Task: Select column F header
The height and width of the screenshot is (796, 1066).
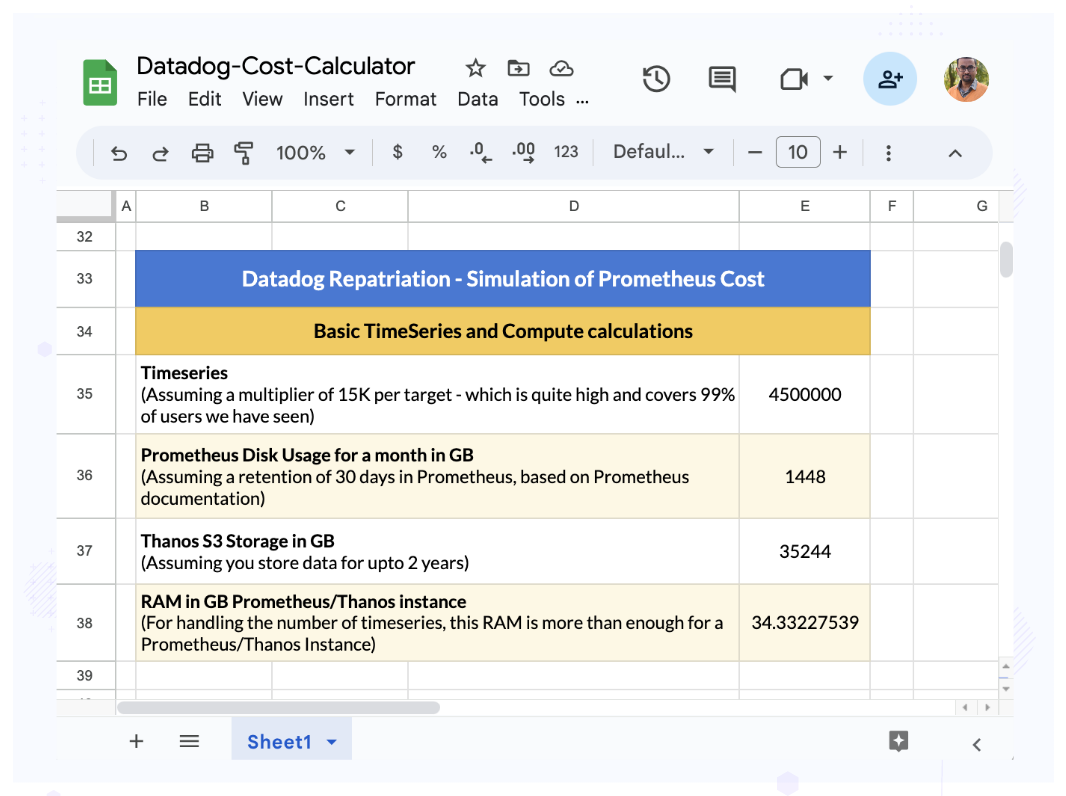Action: (892, 206)
